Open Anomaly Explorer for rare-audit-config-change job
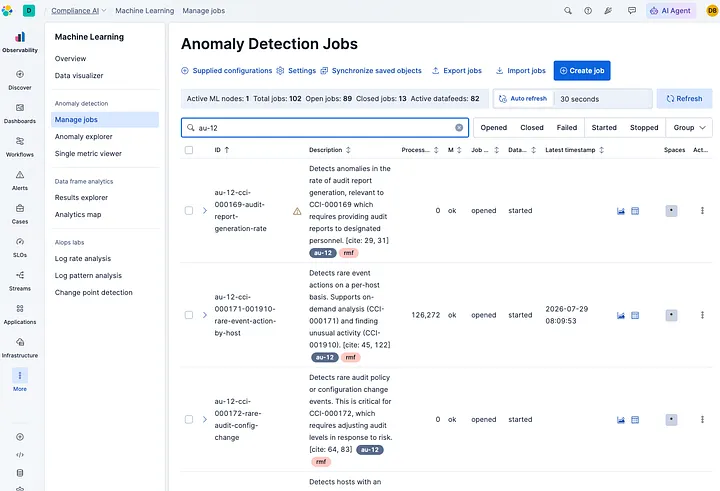The width and height of the screenshot is (720, 491). coord(635,419)
